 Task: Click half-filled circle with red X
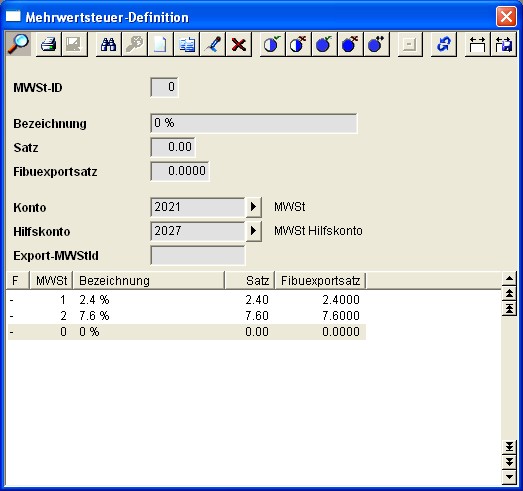point(298,44)
